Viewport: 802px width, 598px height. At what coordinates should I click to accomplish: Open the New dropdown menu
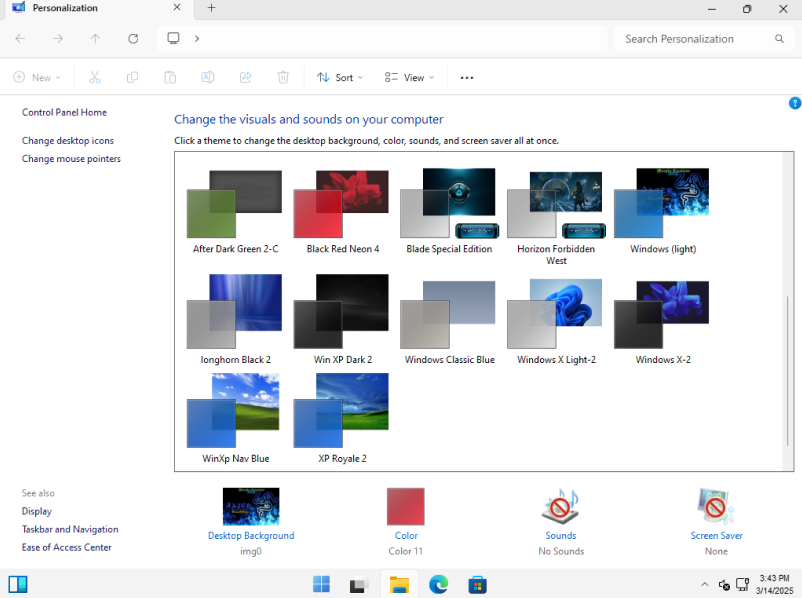tap(37, 77)
